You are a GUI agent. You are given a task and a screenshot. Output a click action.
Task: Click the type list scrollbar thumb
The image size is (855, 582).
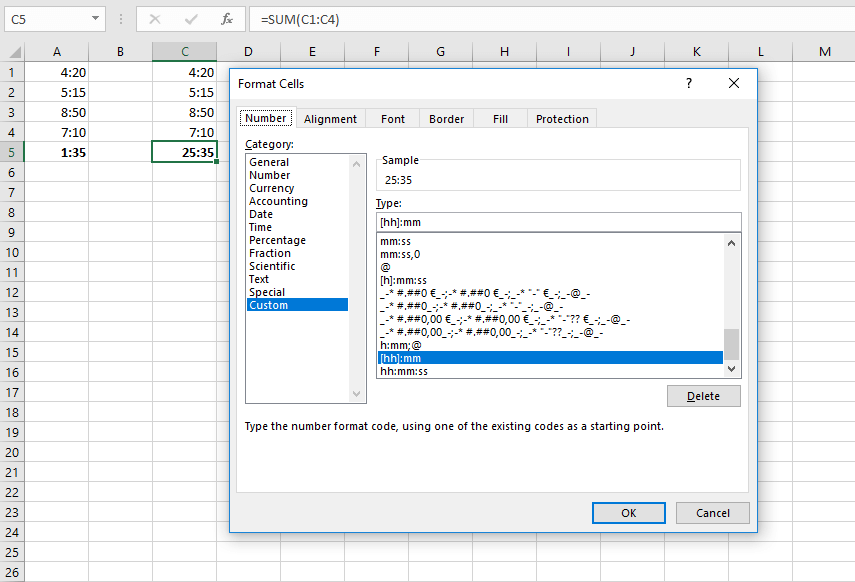[732, 344]
